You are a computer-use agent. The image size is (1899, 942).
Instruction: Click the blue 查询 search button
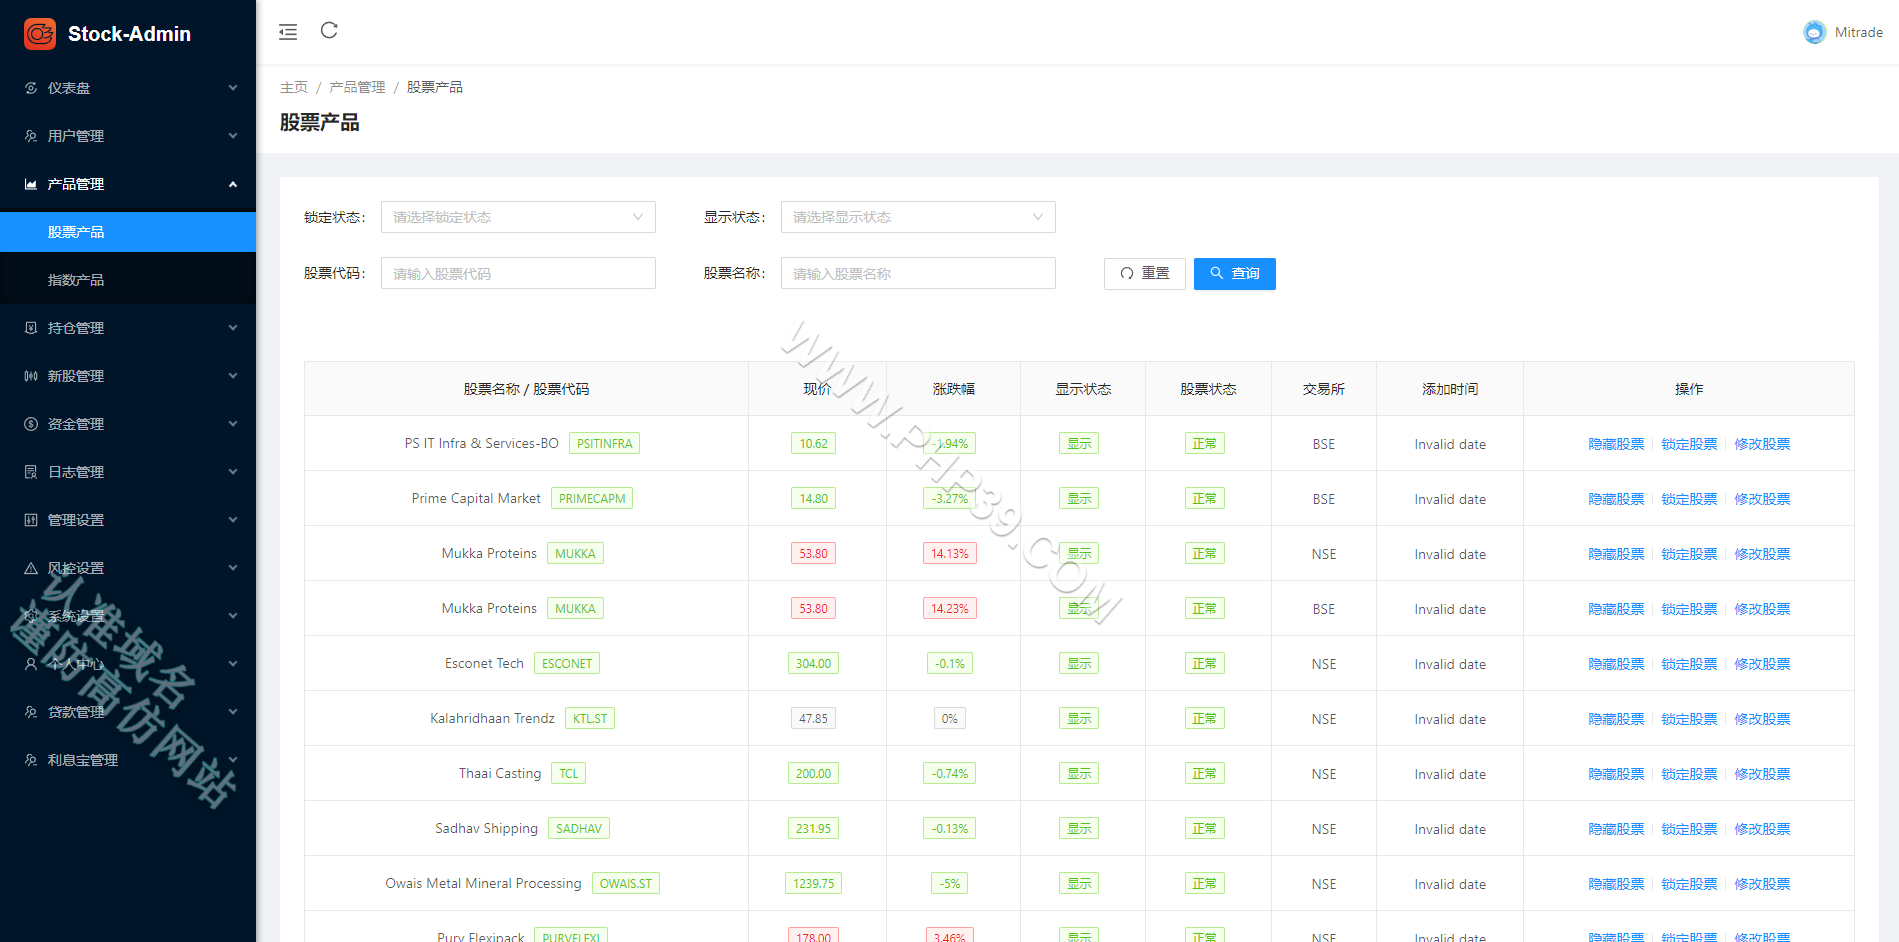(x=1235, y=274)
